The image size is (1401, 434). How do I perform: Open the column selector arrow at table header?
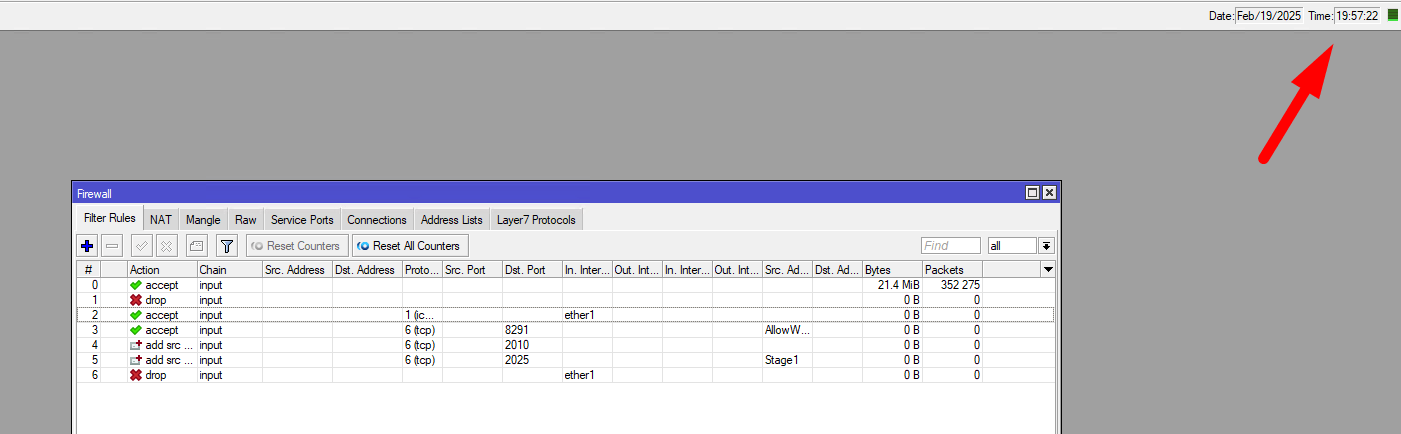(x=1048, y=270)
